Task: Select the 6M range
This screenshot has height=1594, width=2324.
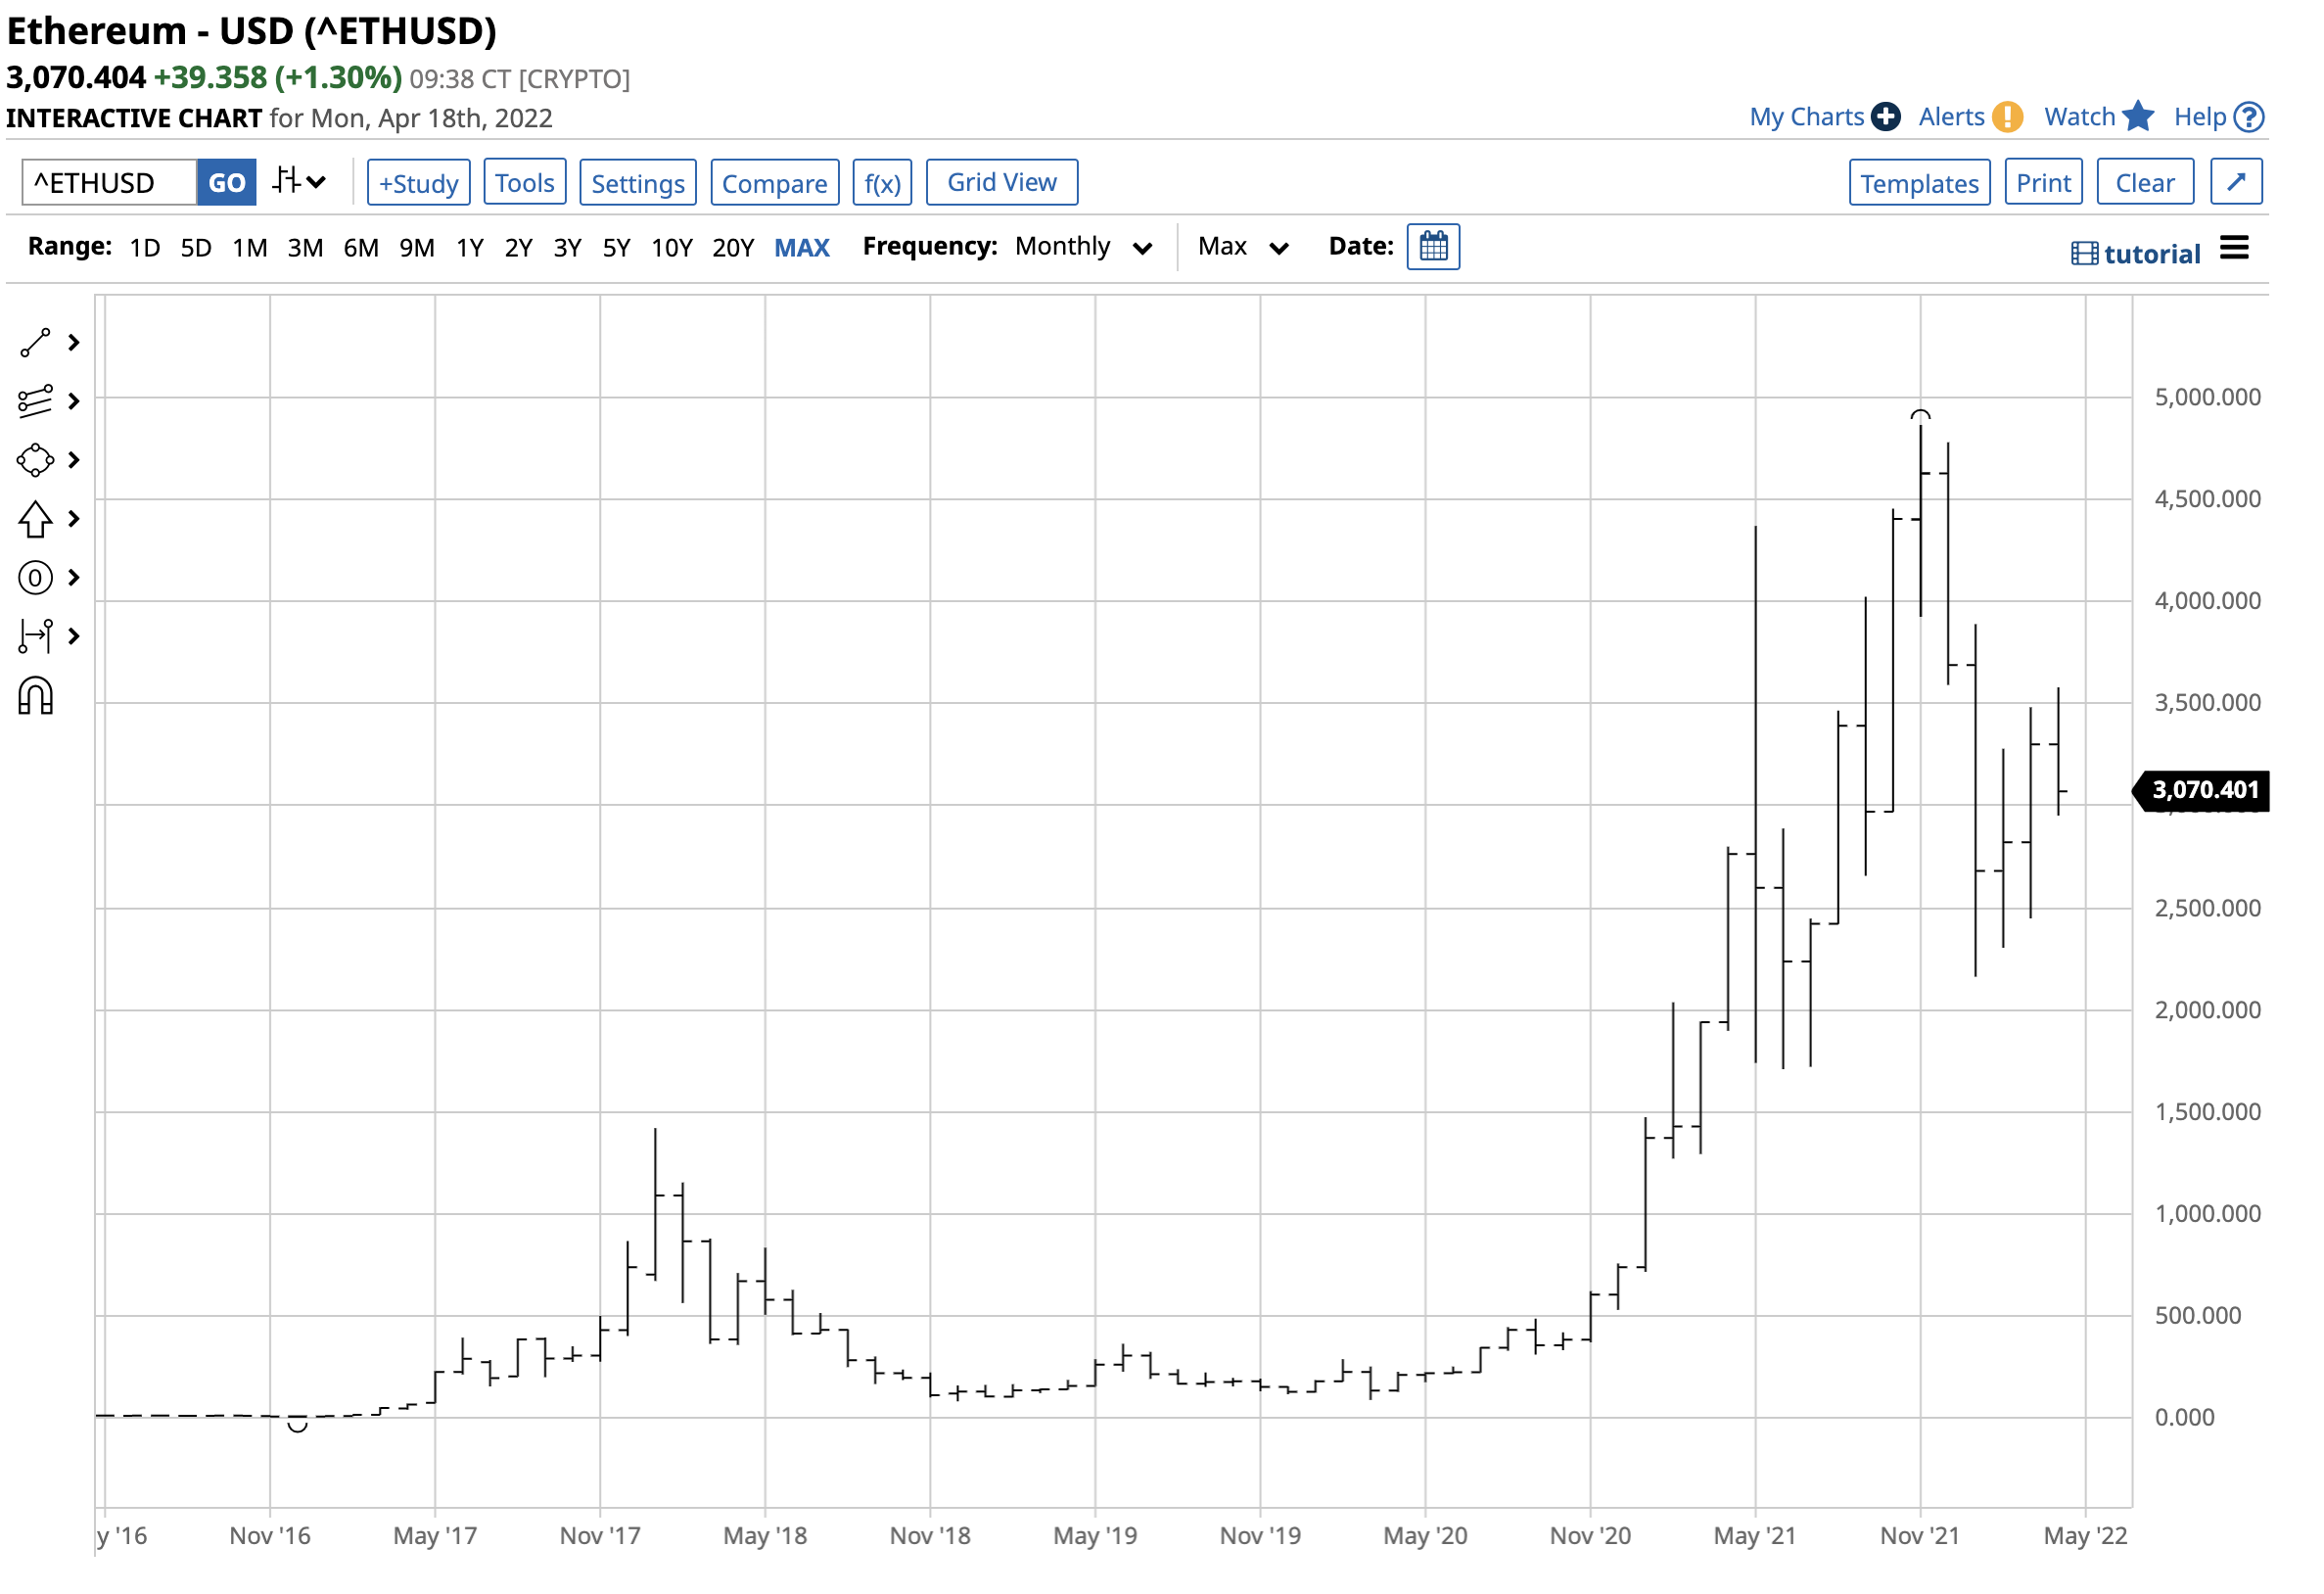Action: 361,247
